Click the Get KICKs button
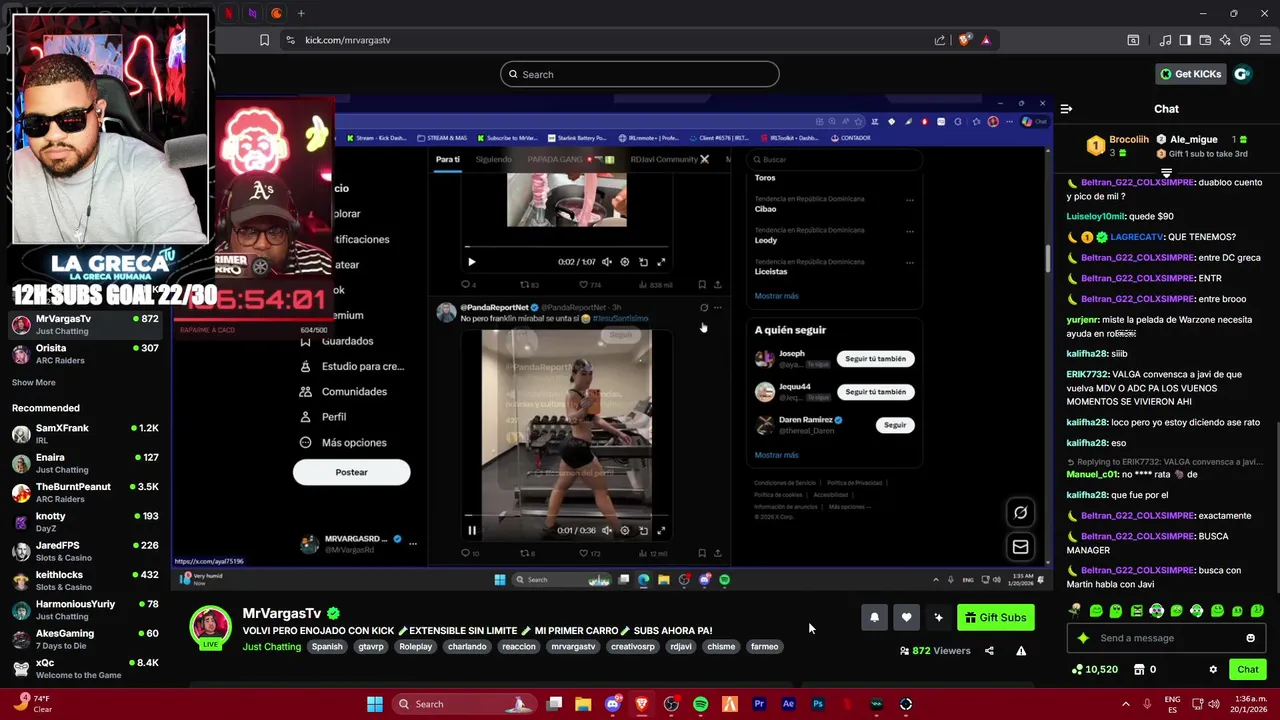 (1190, 74)
